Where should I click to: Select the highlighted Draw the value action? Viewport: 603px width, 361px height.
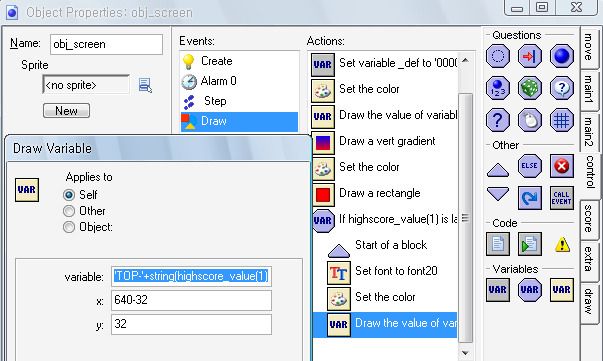coord(385,324)
